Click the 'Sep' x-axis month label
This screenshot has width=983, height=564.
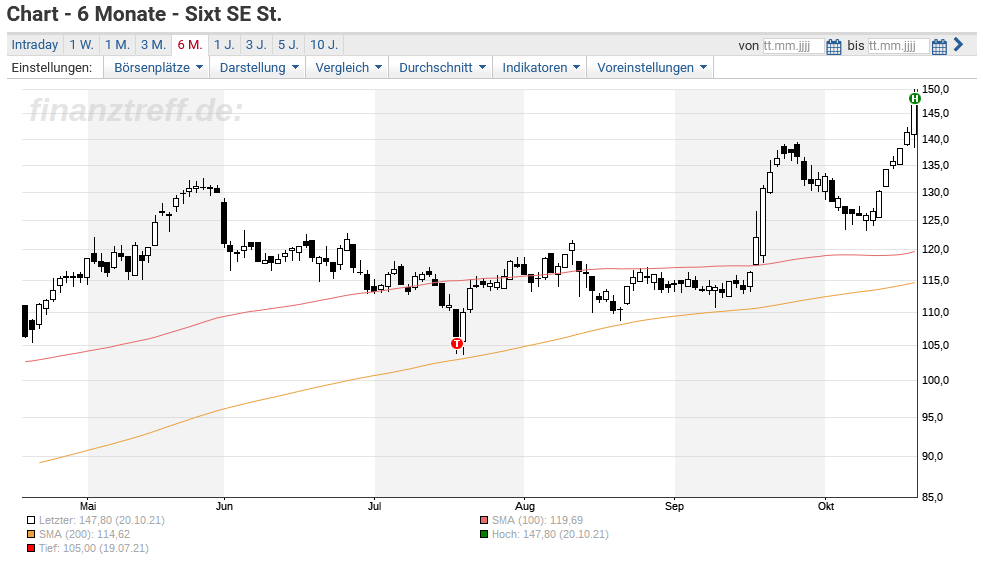pyautogui.click(x=675, y=506)
